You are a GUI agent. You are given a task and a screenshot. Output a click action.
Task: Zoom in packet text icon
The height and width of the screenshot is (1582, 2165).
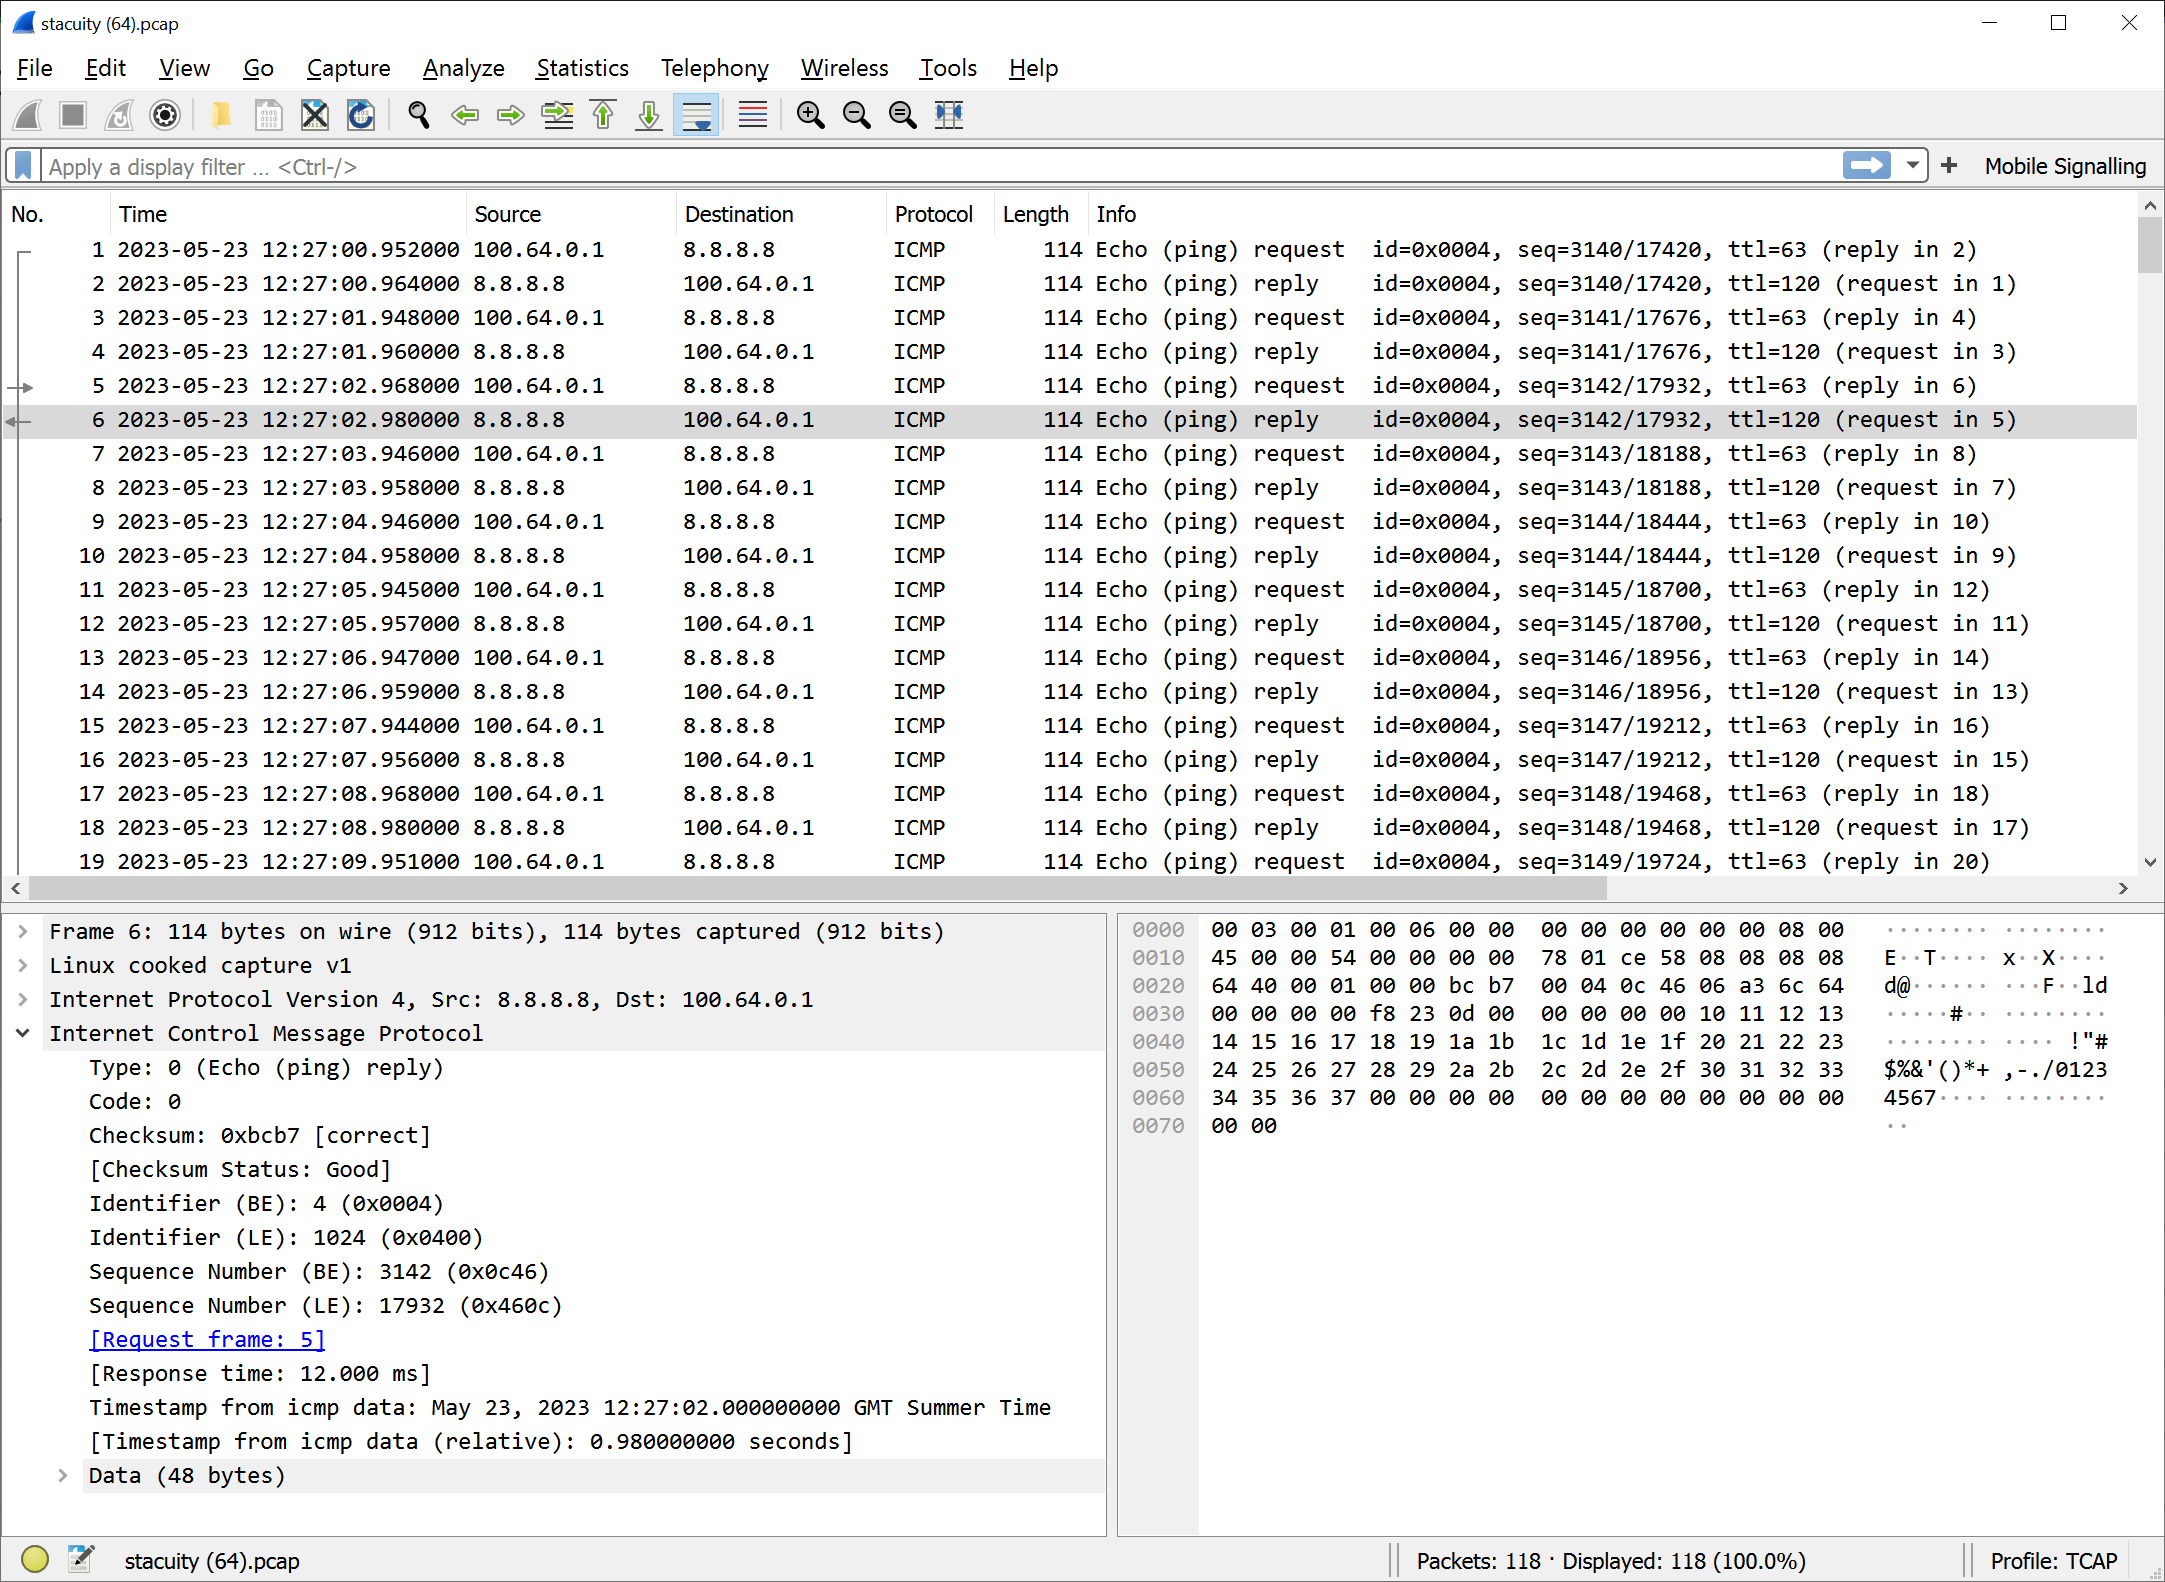tap(810, 115)
